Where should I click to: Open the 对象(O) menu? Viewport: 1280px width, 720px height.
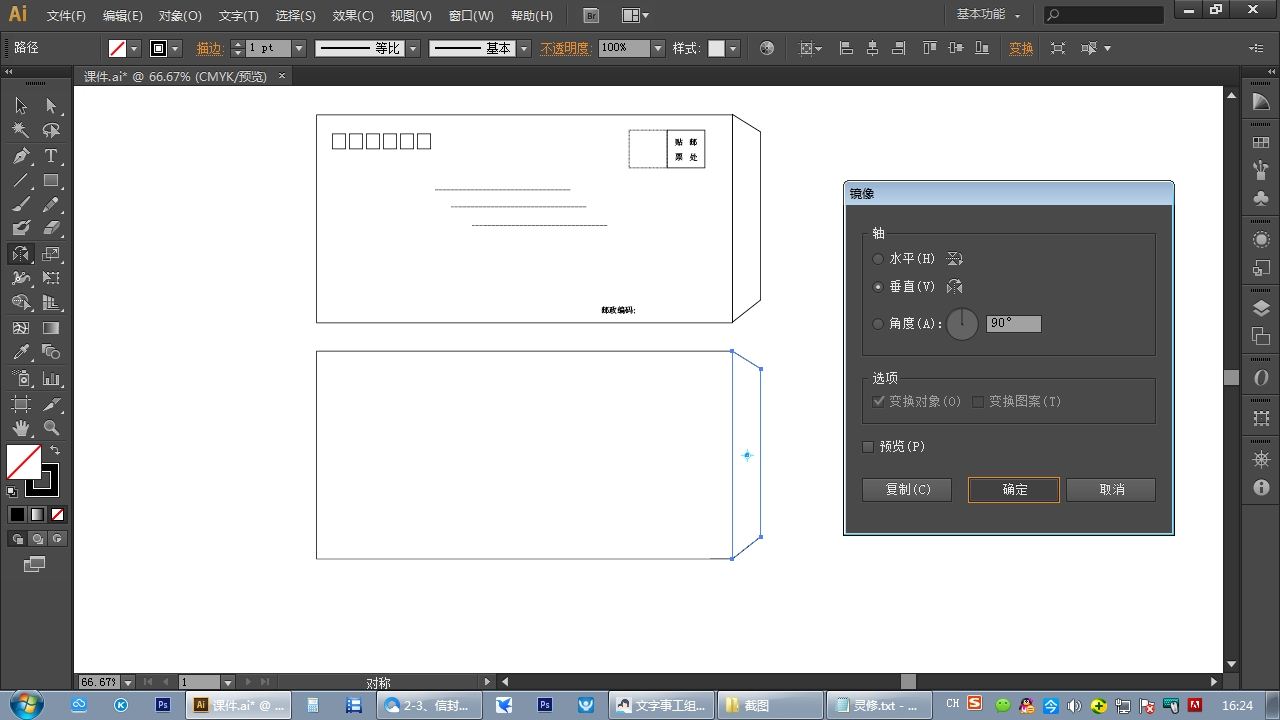[180, 16]
